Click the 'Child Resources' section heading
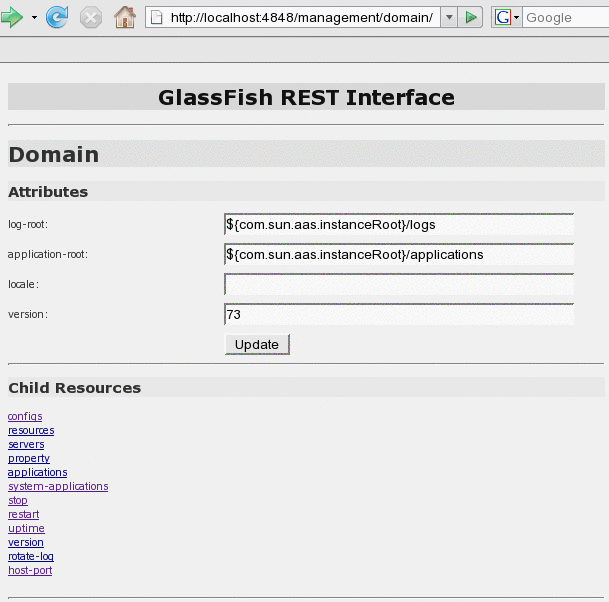Viewport: 609px width, 602px height. [75, 388]
